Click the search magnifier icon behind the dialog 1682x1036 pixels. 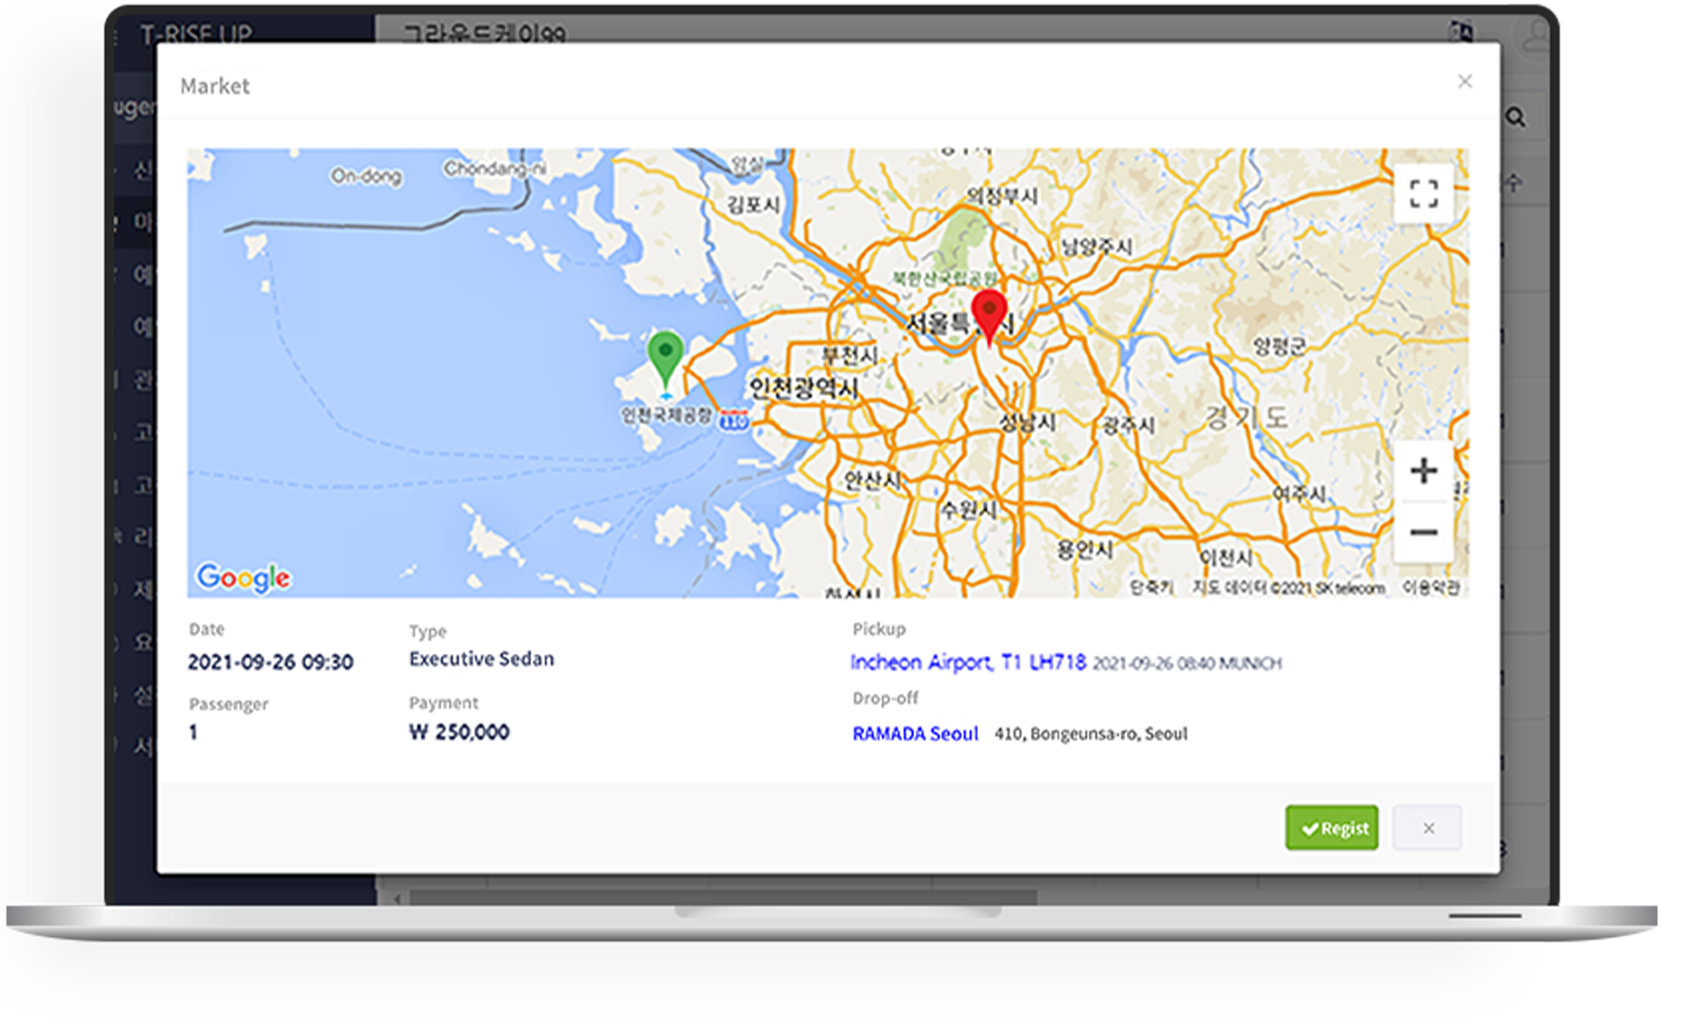pos(1516,118)
